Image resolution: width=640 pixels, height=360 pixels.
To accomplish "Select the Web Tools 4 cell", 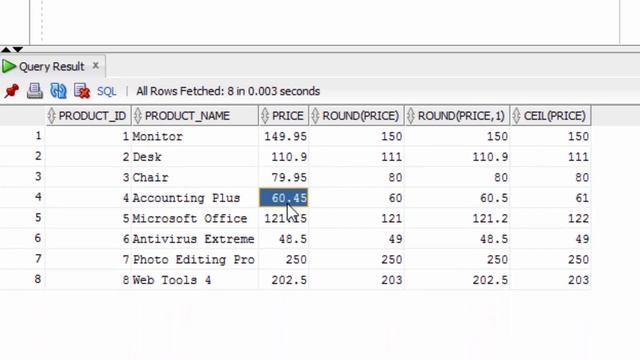I will click(x=195, y=280).
